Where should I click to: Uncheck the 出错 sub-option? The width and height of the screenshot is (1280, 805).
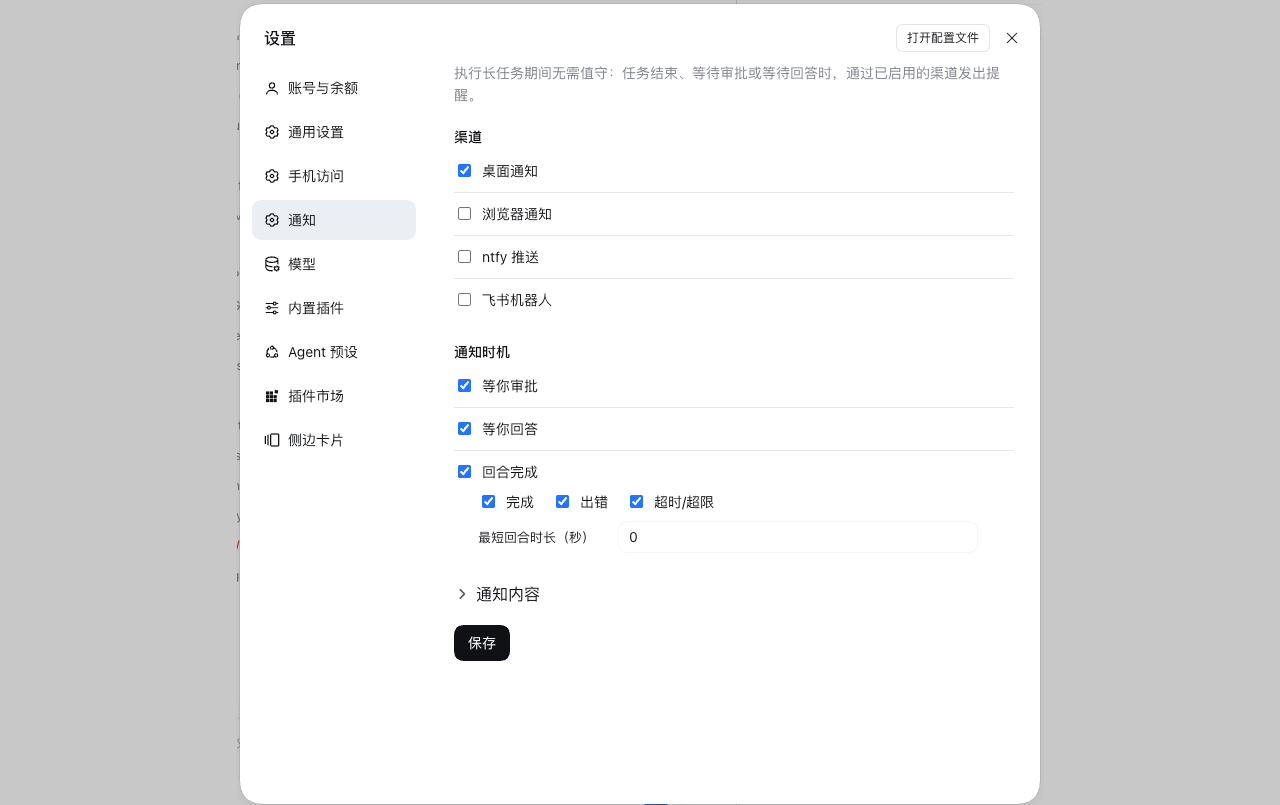click(x=562, y=502)
